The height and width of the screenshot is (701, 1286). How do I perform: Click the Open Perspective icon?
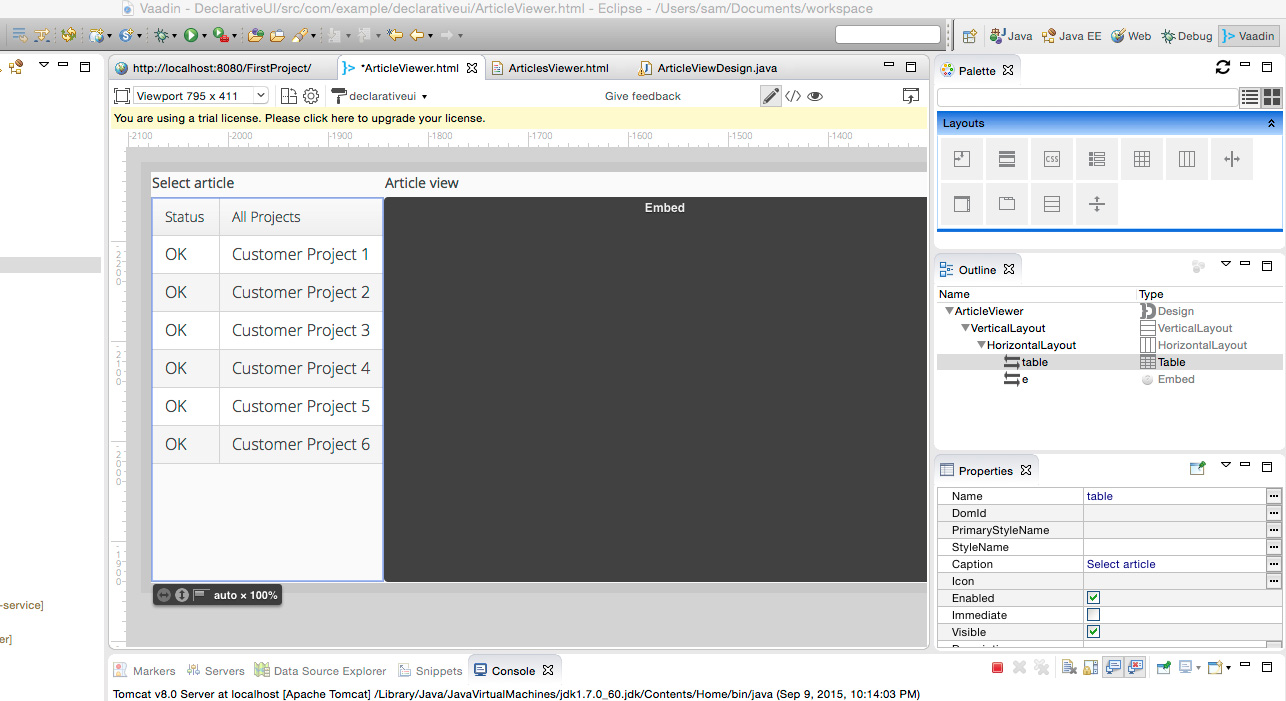(969, 36)
